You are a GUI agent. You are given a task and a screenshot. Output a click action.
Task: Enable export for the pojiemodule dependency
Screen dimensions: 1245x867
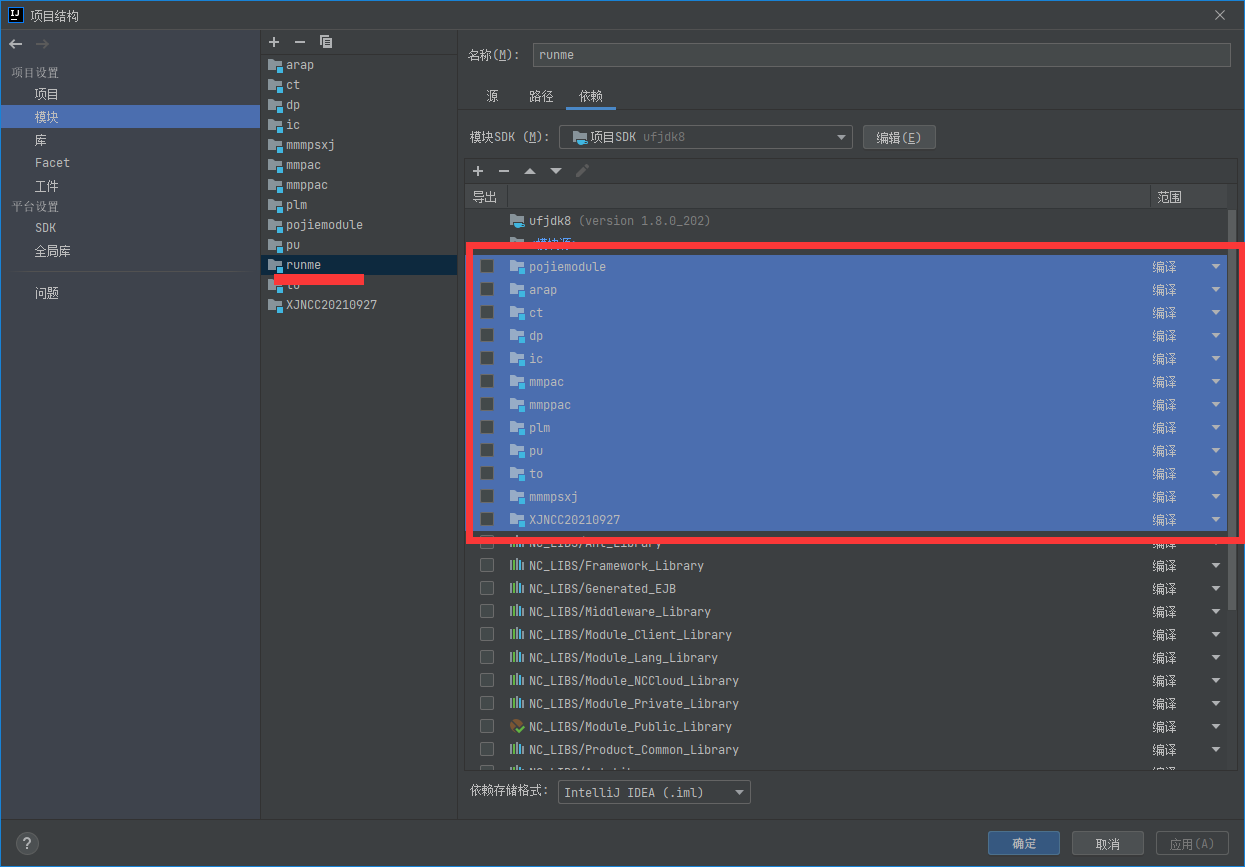point(487,266)
